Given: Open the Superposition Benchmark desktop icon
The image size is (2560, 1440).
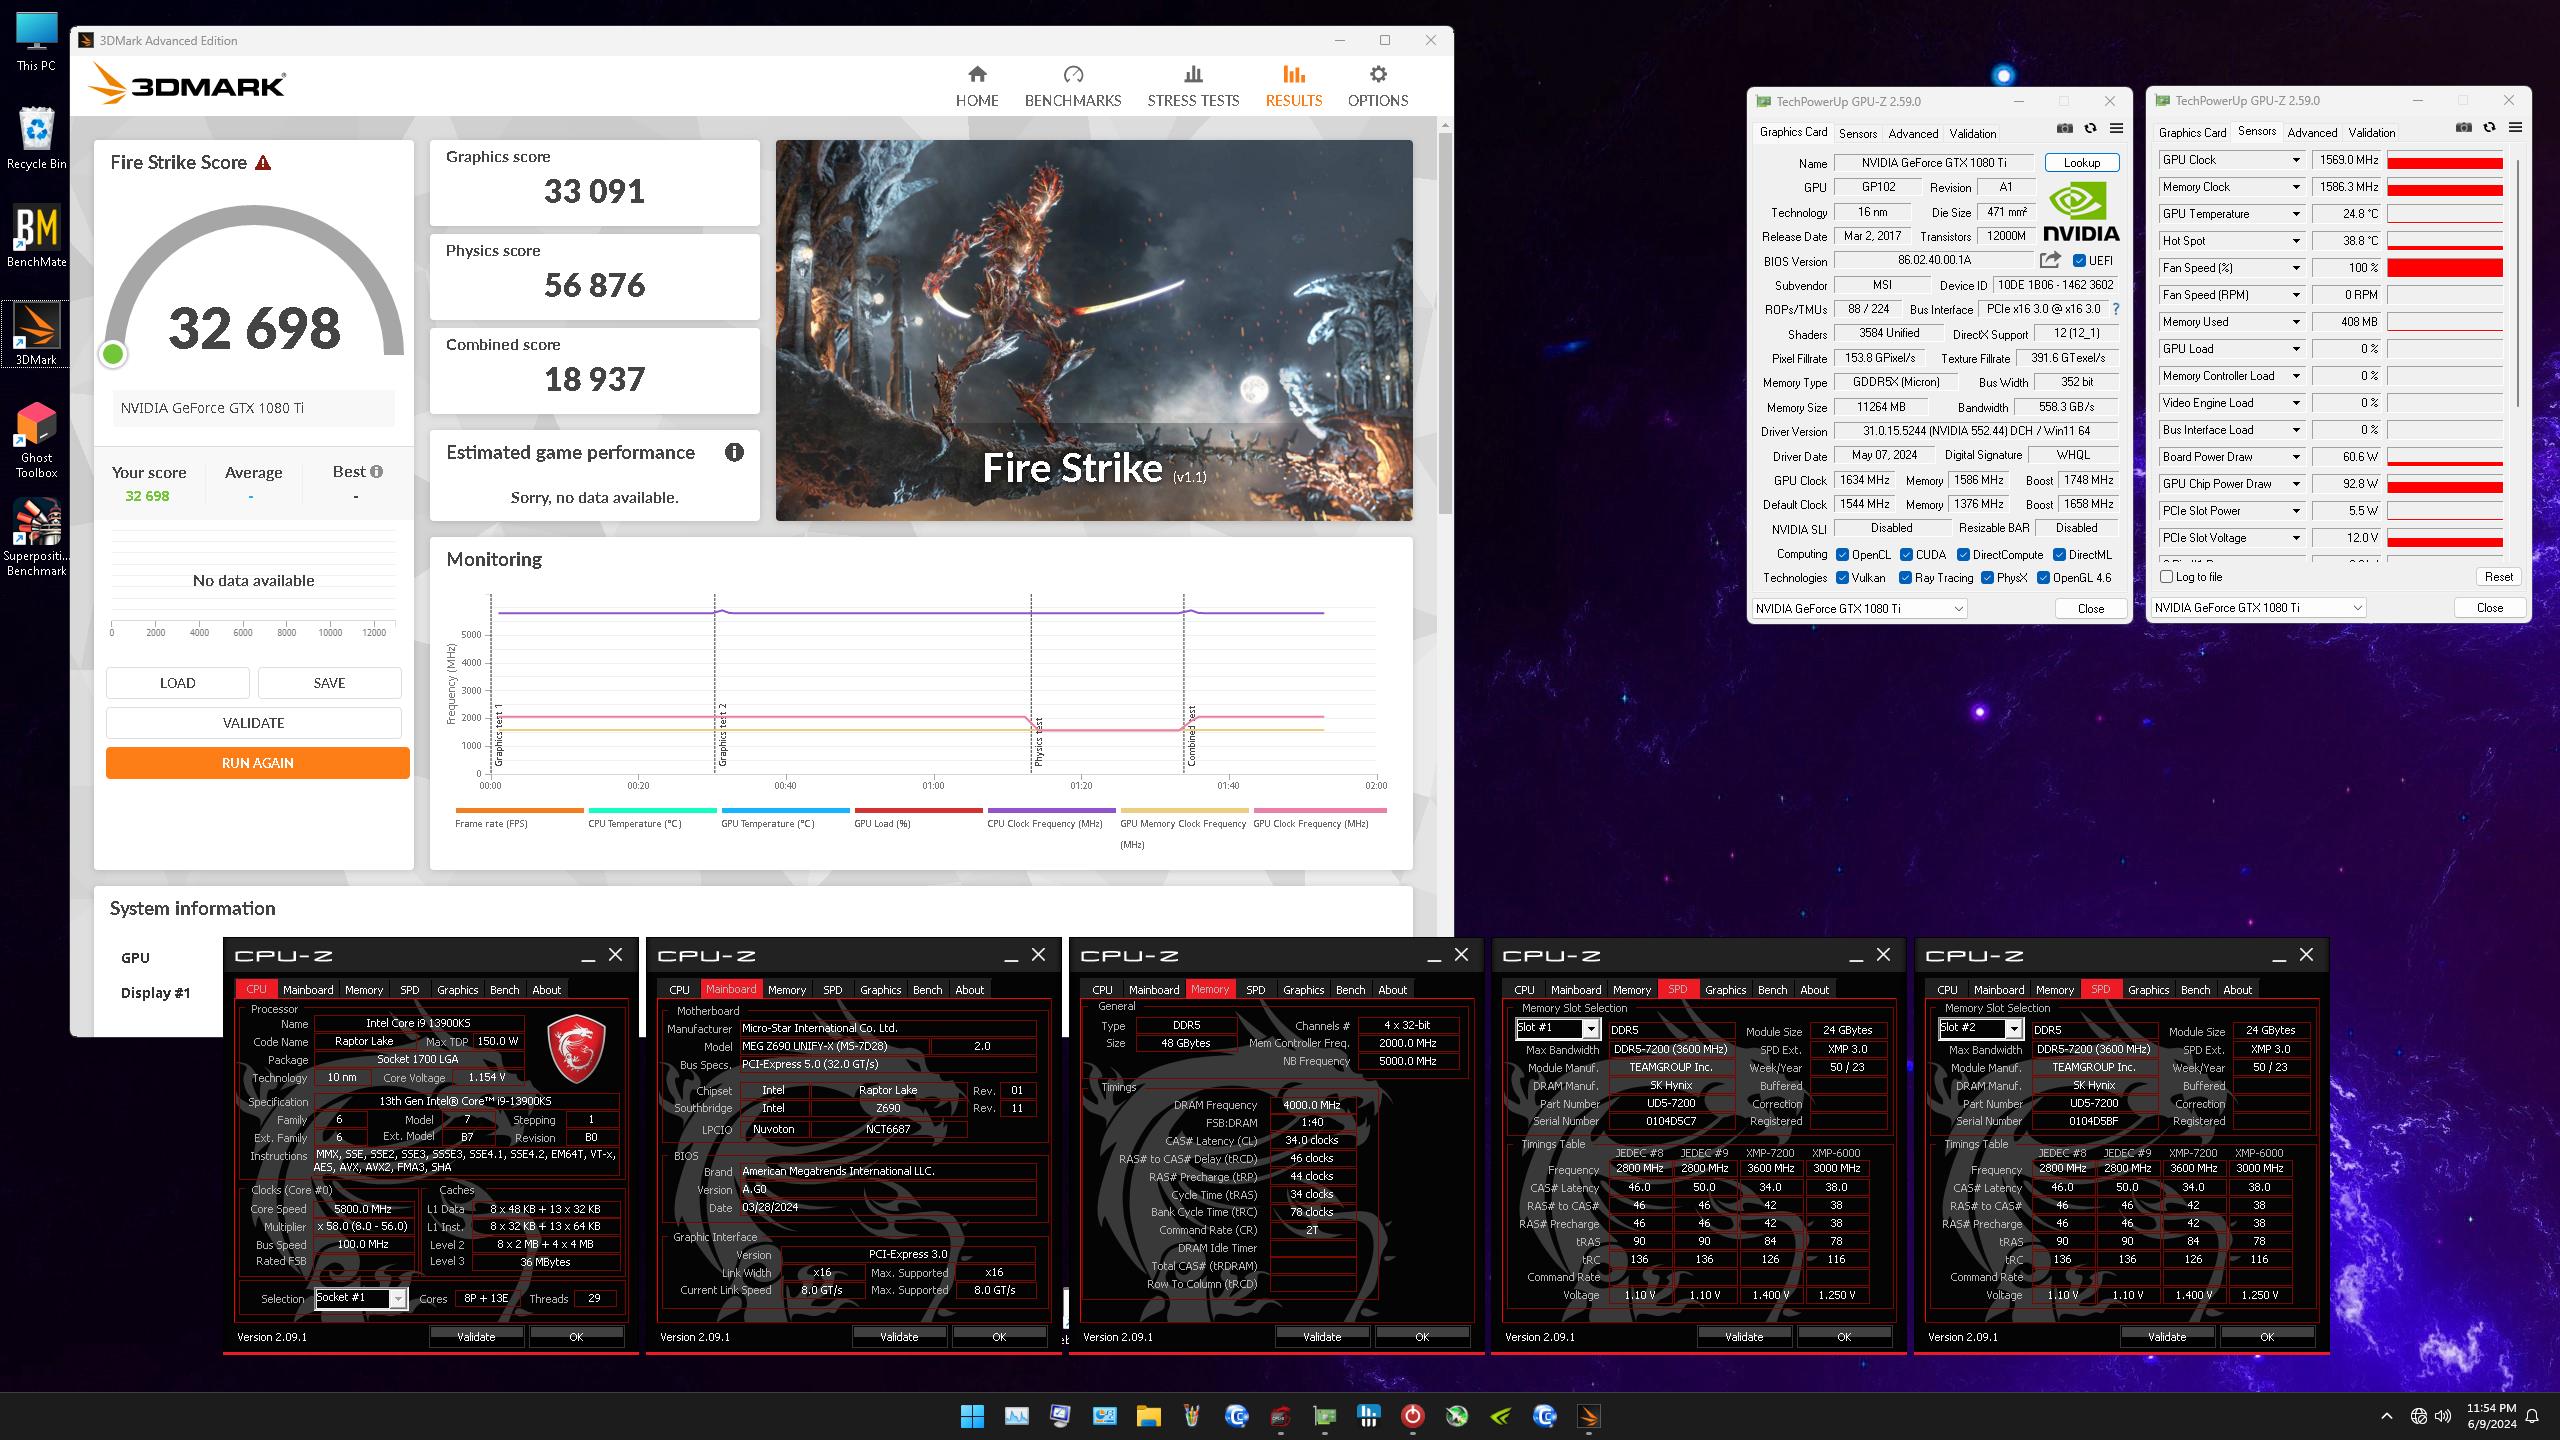Looking at the screenshot, I should 36,537.
